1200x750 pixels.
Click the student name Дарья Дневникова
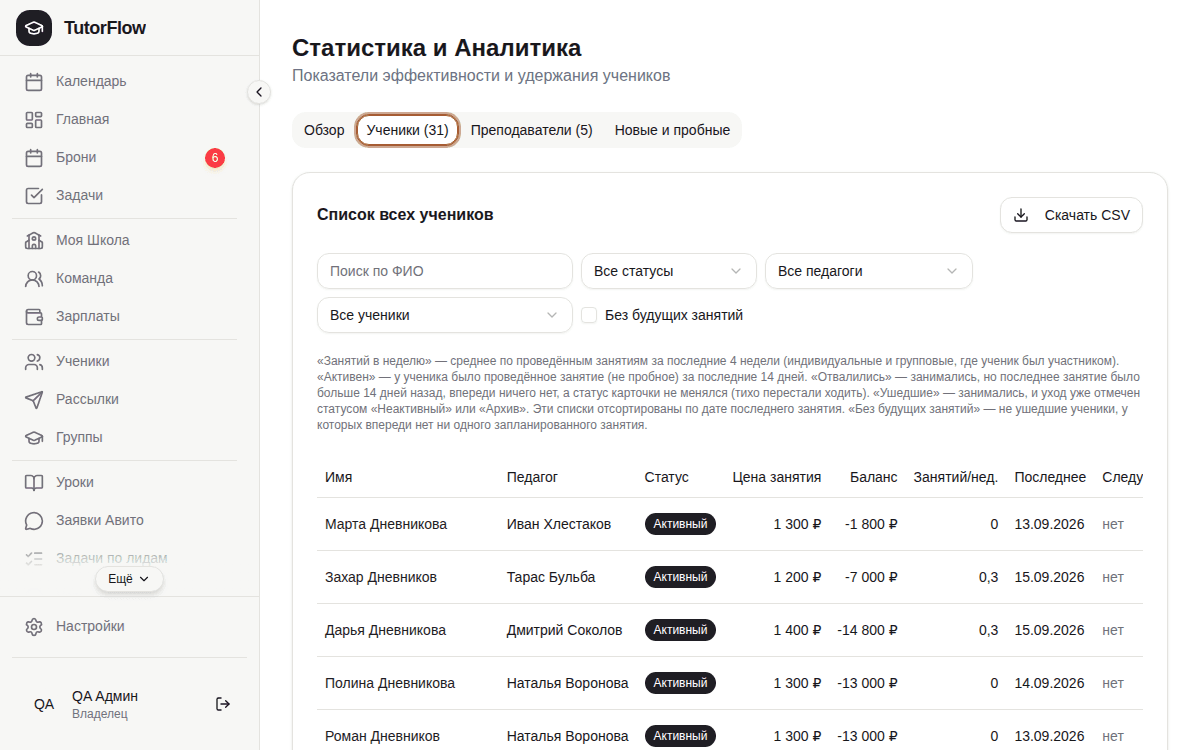pyautogui.click(x=385, y=630)
